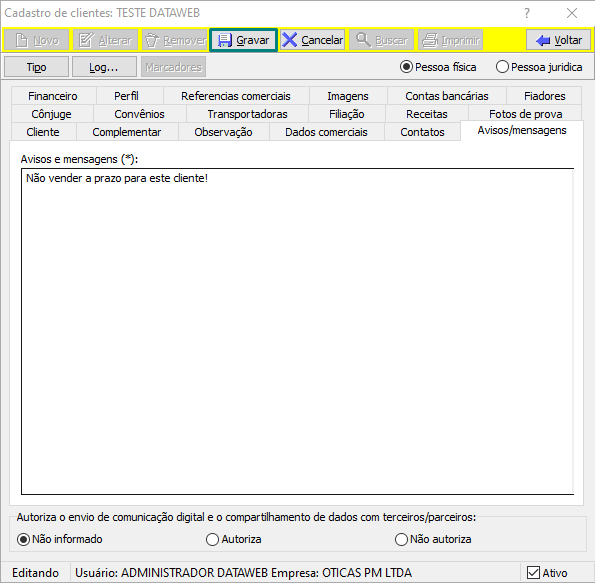Click inside the Avisos e mensagens text area
The image size is (595, 583).
click(x=298, y=331)
